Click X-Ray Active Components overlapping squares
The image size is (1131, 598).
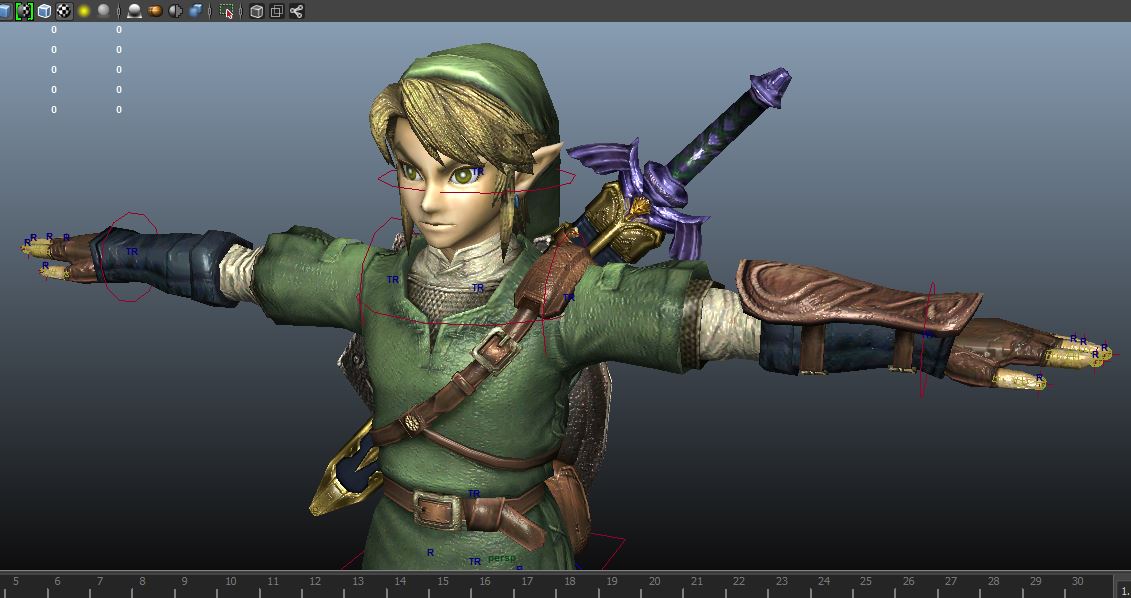(277, 11)
